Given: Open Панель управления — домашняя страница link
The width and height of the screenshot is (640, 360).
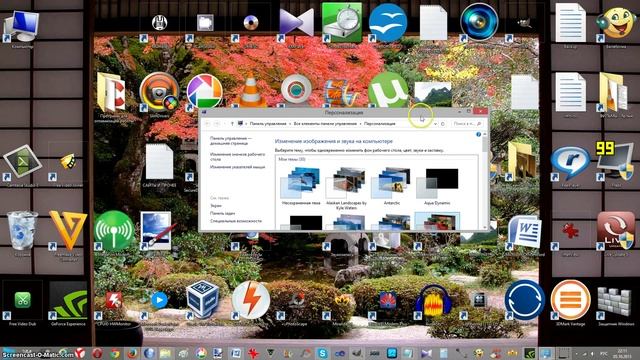Looking at the screenshot, I should pyautogui.click(x=231, y=141).
